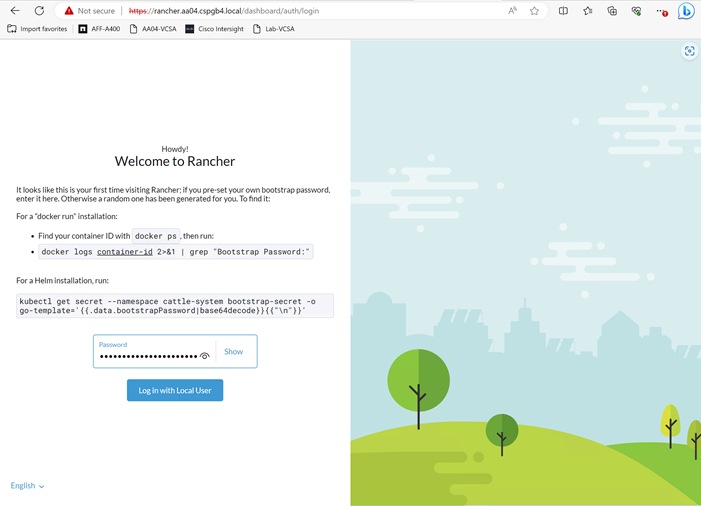Image resolution: width=701 pixels, height=506 pixels.
Task: Open the split screen icon
Action: coord(563,11)
